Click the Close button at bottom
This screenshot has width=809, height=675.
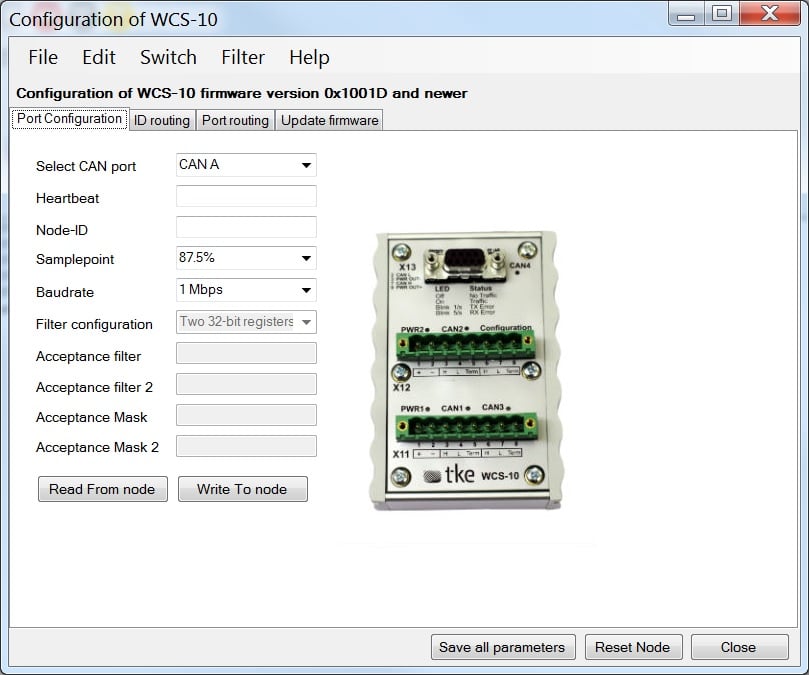pos(739,647)
